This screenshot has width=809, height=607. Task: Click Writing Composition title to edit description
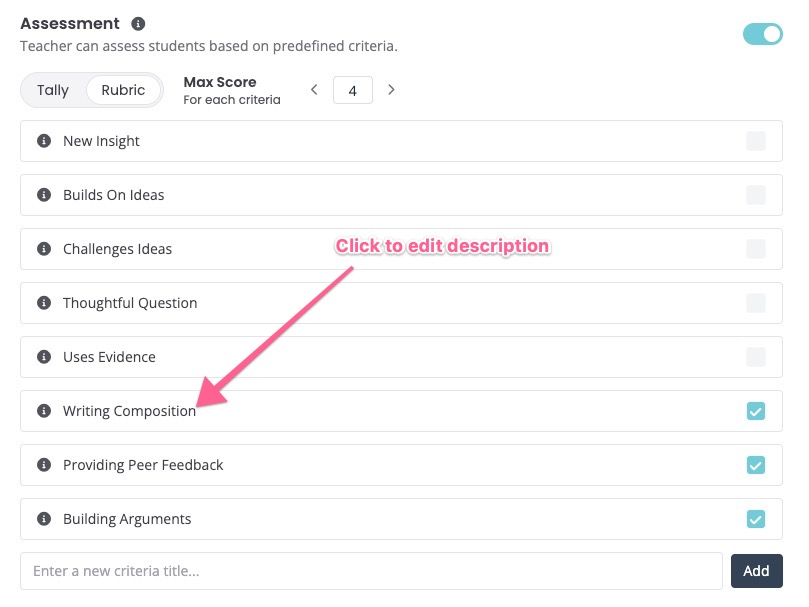pos(129,411)
